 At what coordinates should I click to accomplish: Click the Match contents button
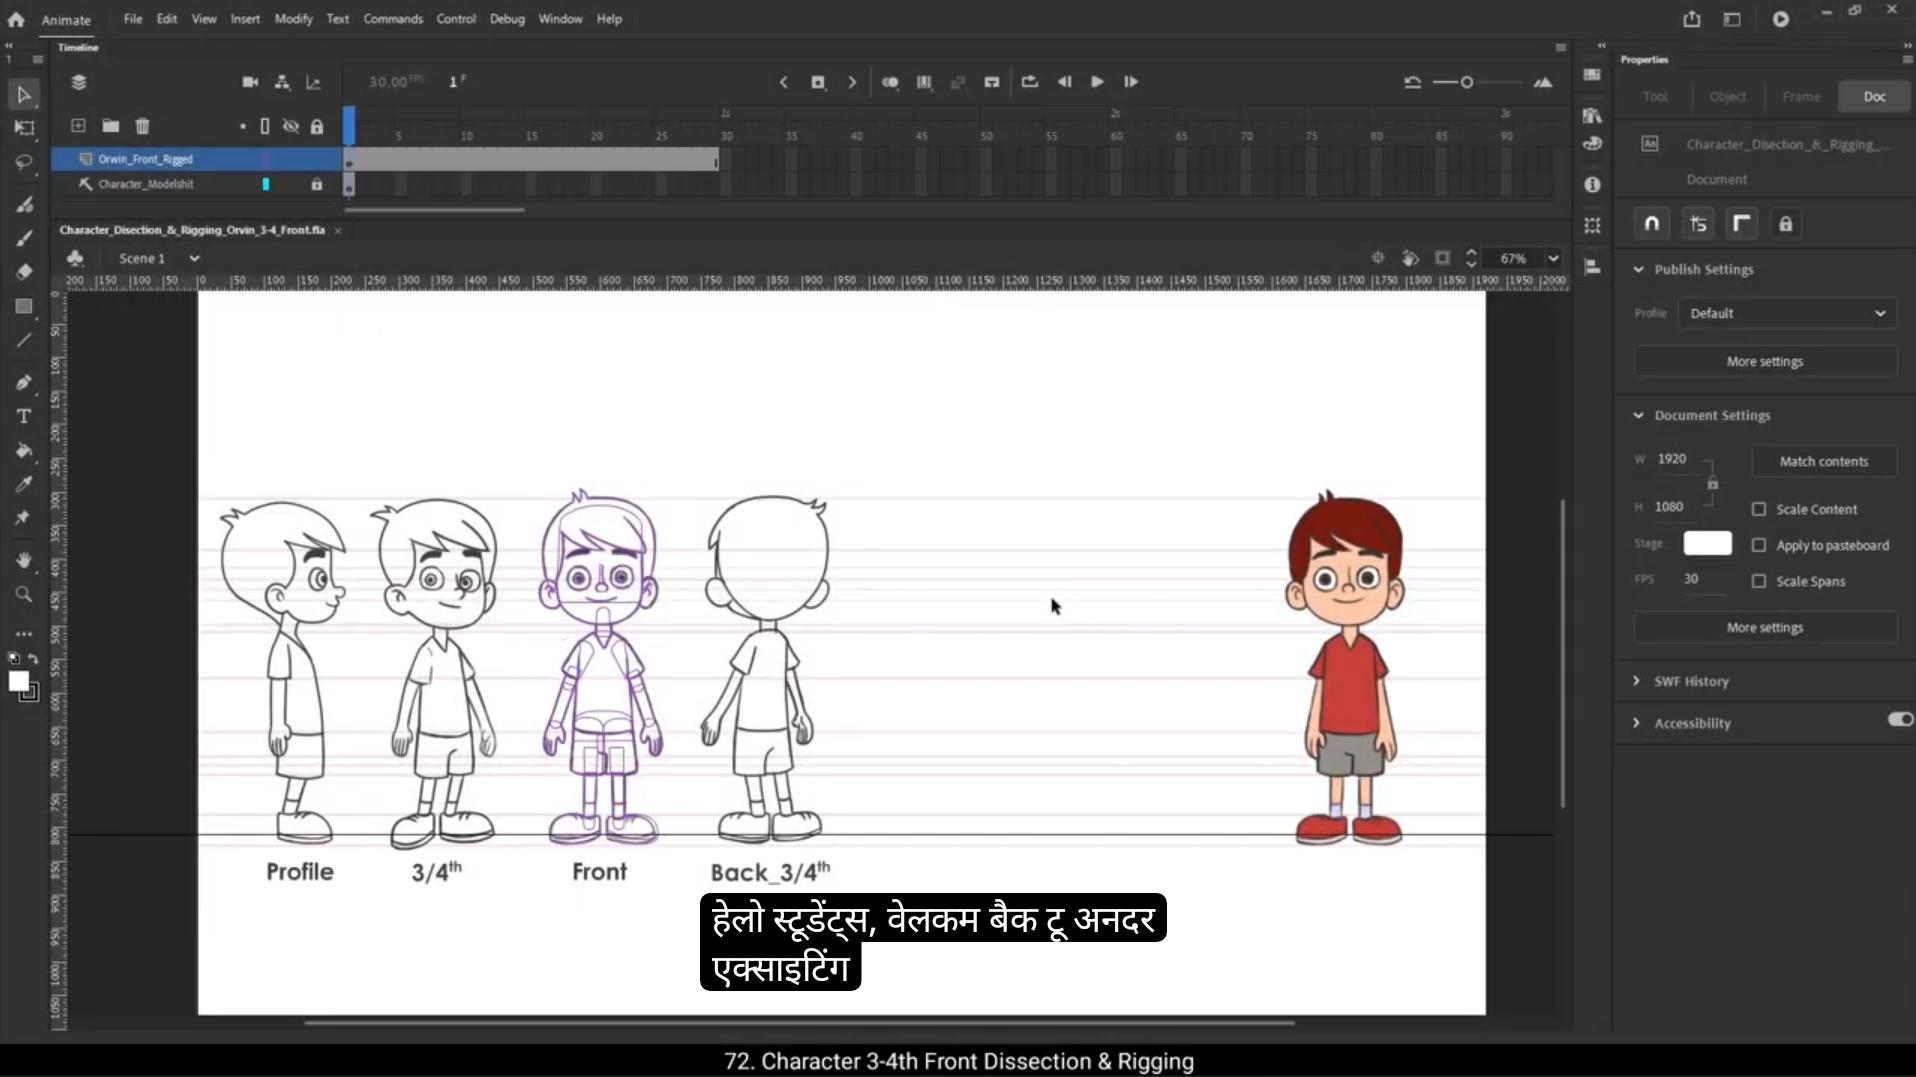point(1824,461)
